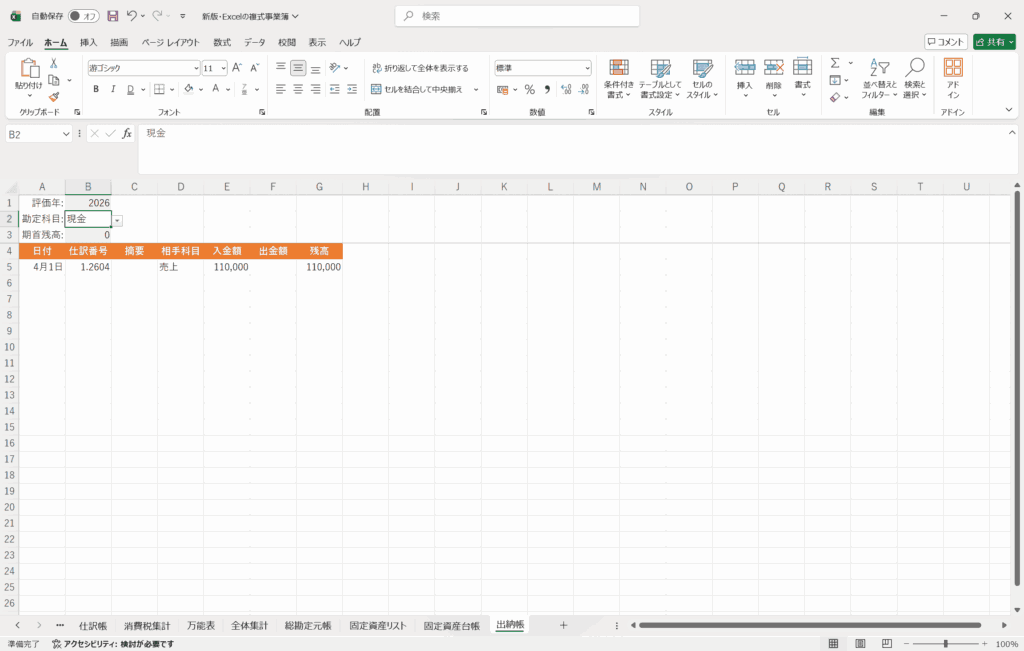Open sort and filter (並べ替えとフィルター)
Image resolution: width=1024 pixels, height=651 pixels.
[x=880, y=78]
